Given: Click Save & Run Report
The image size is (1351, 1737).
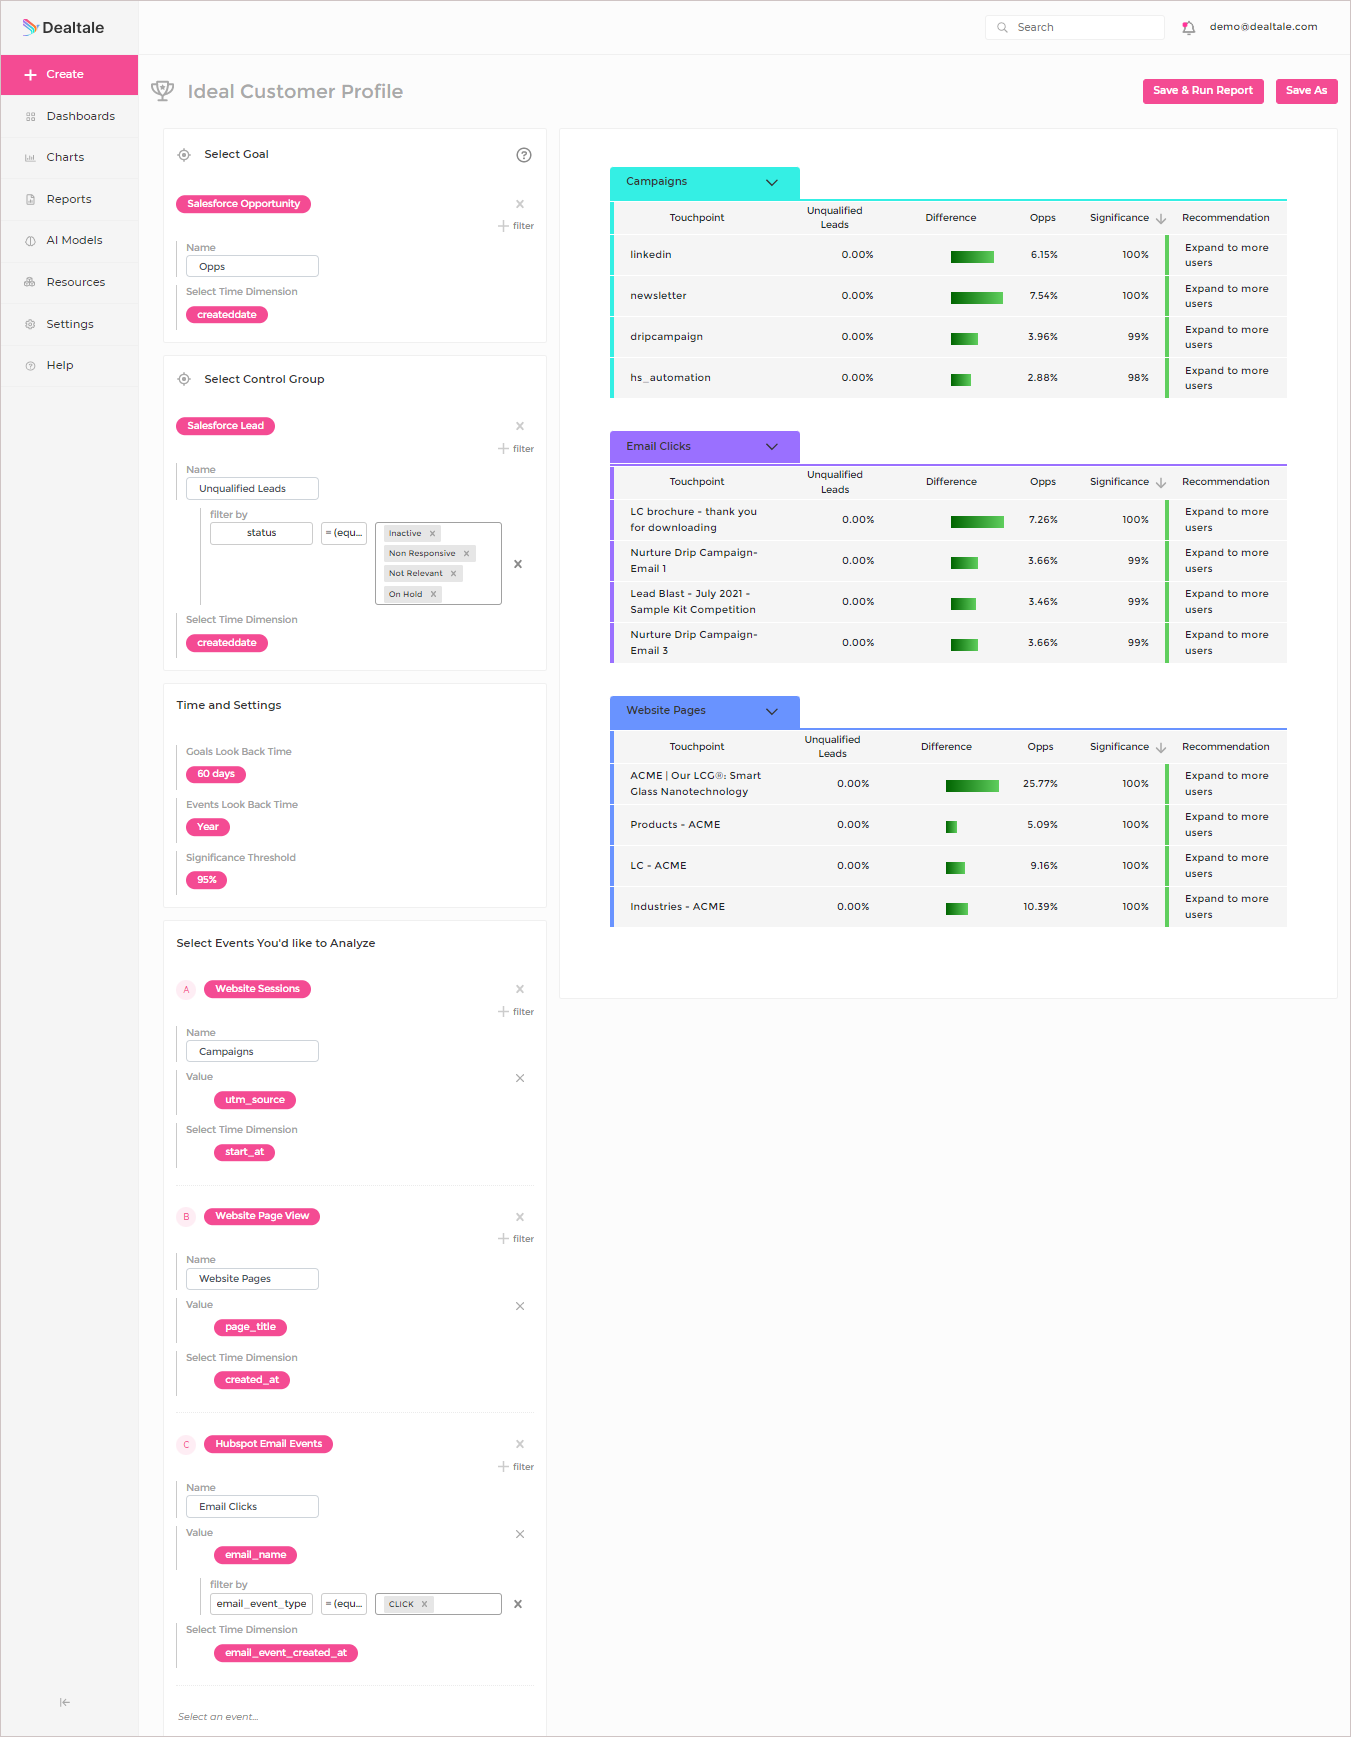Looking at the screenshot, I should (x=1203, y=91).
